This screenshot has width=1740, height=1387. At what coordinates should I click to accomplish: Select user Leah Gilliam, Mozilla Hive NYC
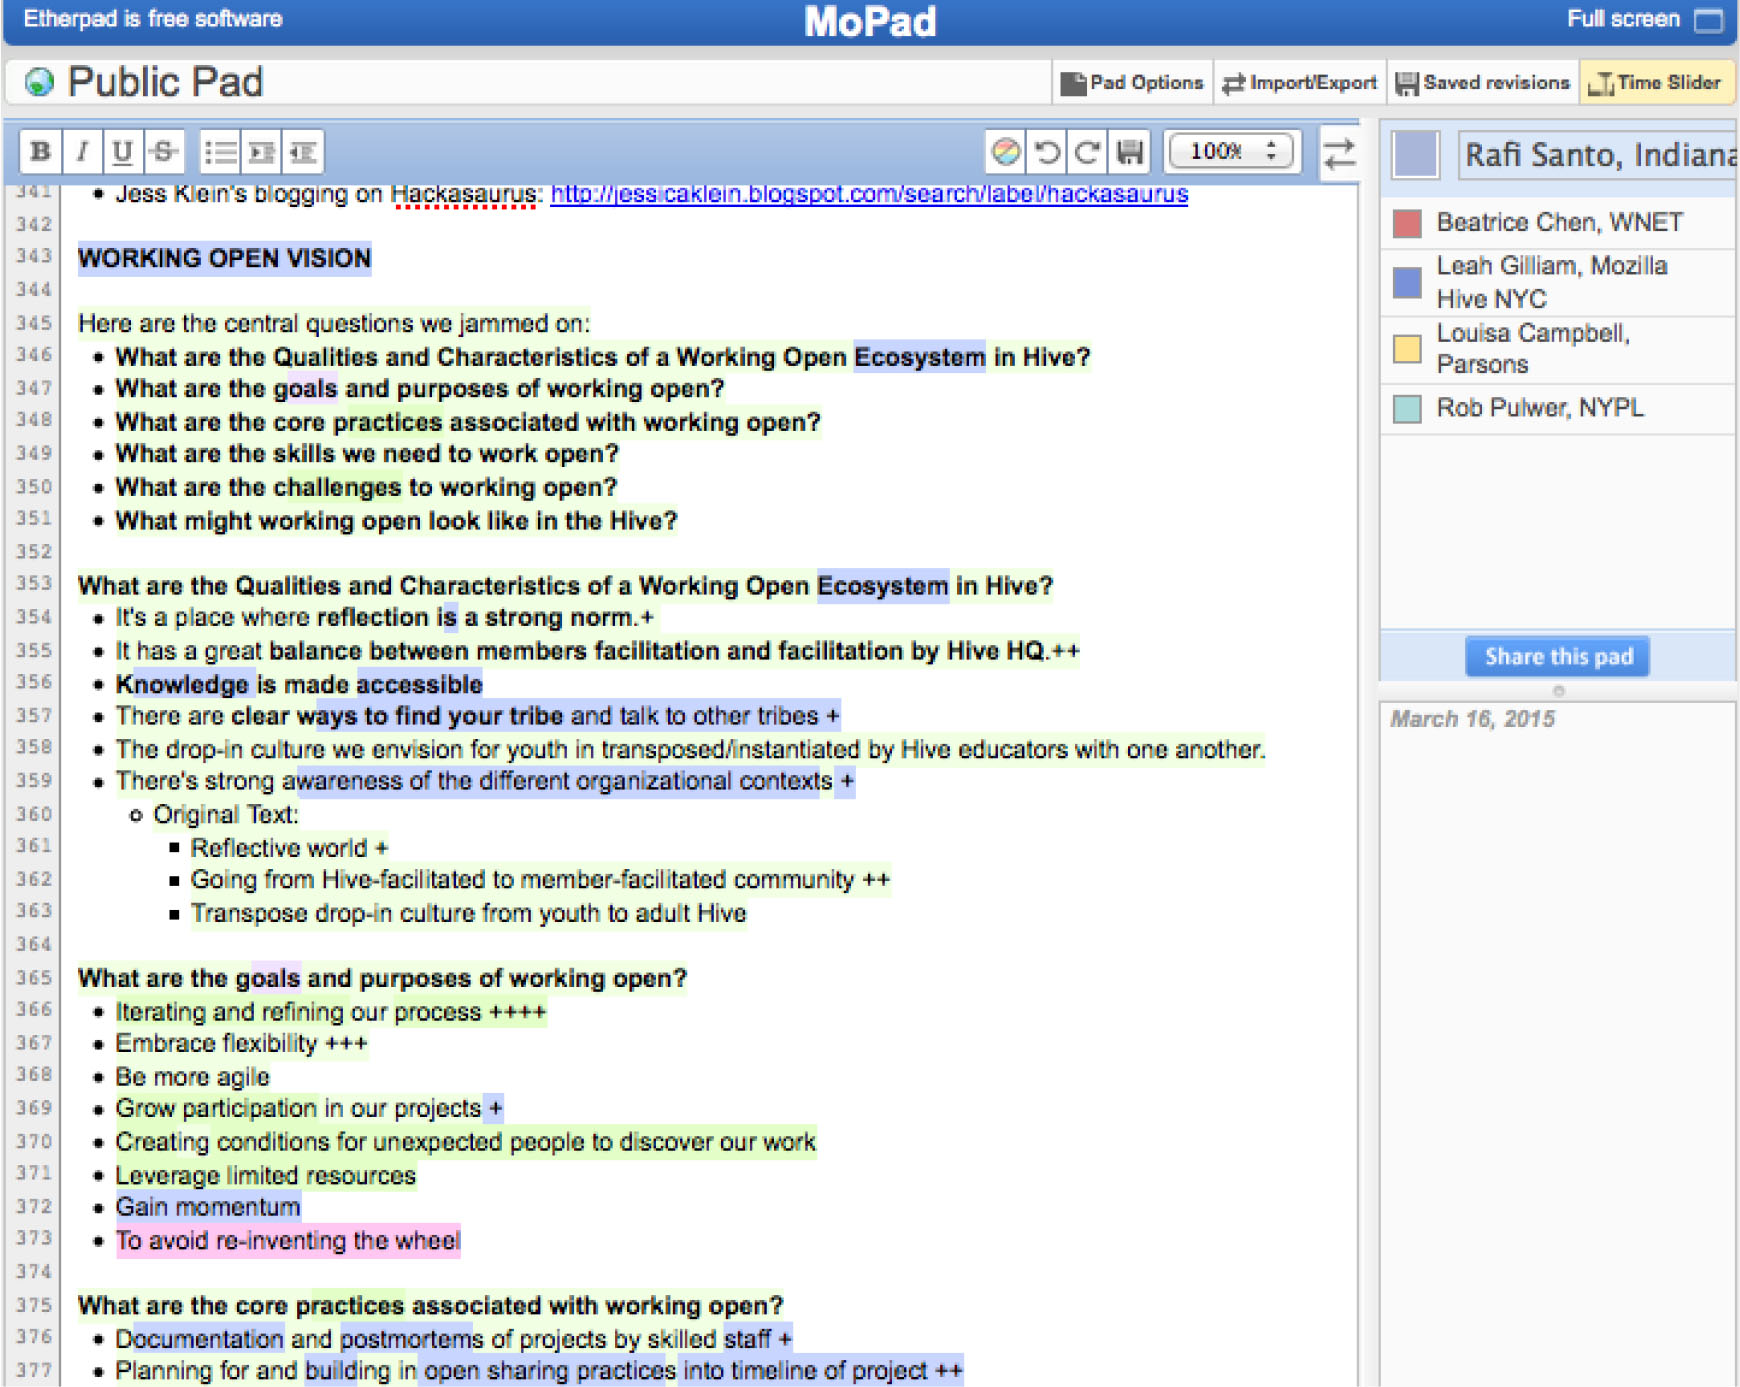click(1552, 283)
